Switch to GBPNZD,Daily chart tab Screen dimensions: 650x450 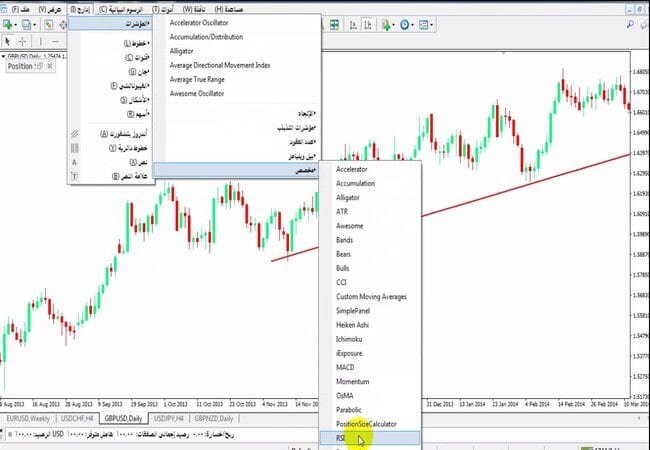[214, 419]
